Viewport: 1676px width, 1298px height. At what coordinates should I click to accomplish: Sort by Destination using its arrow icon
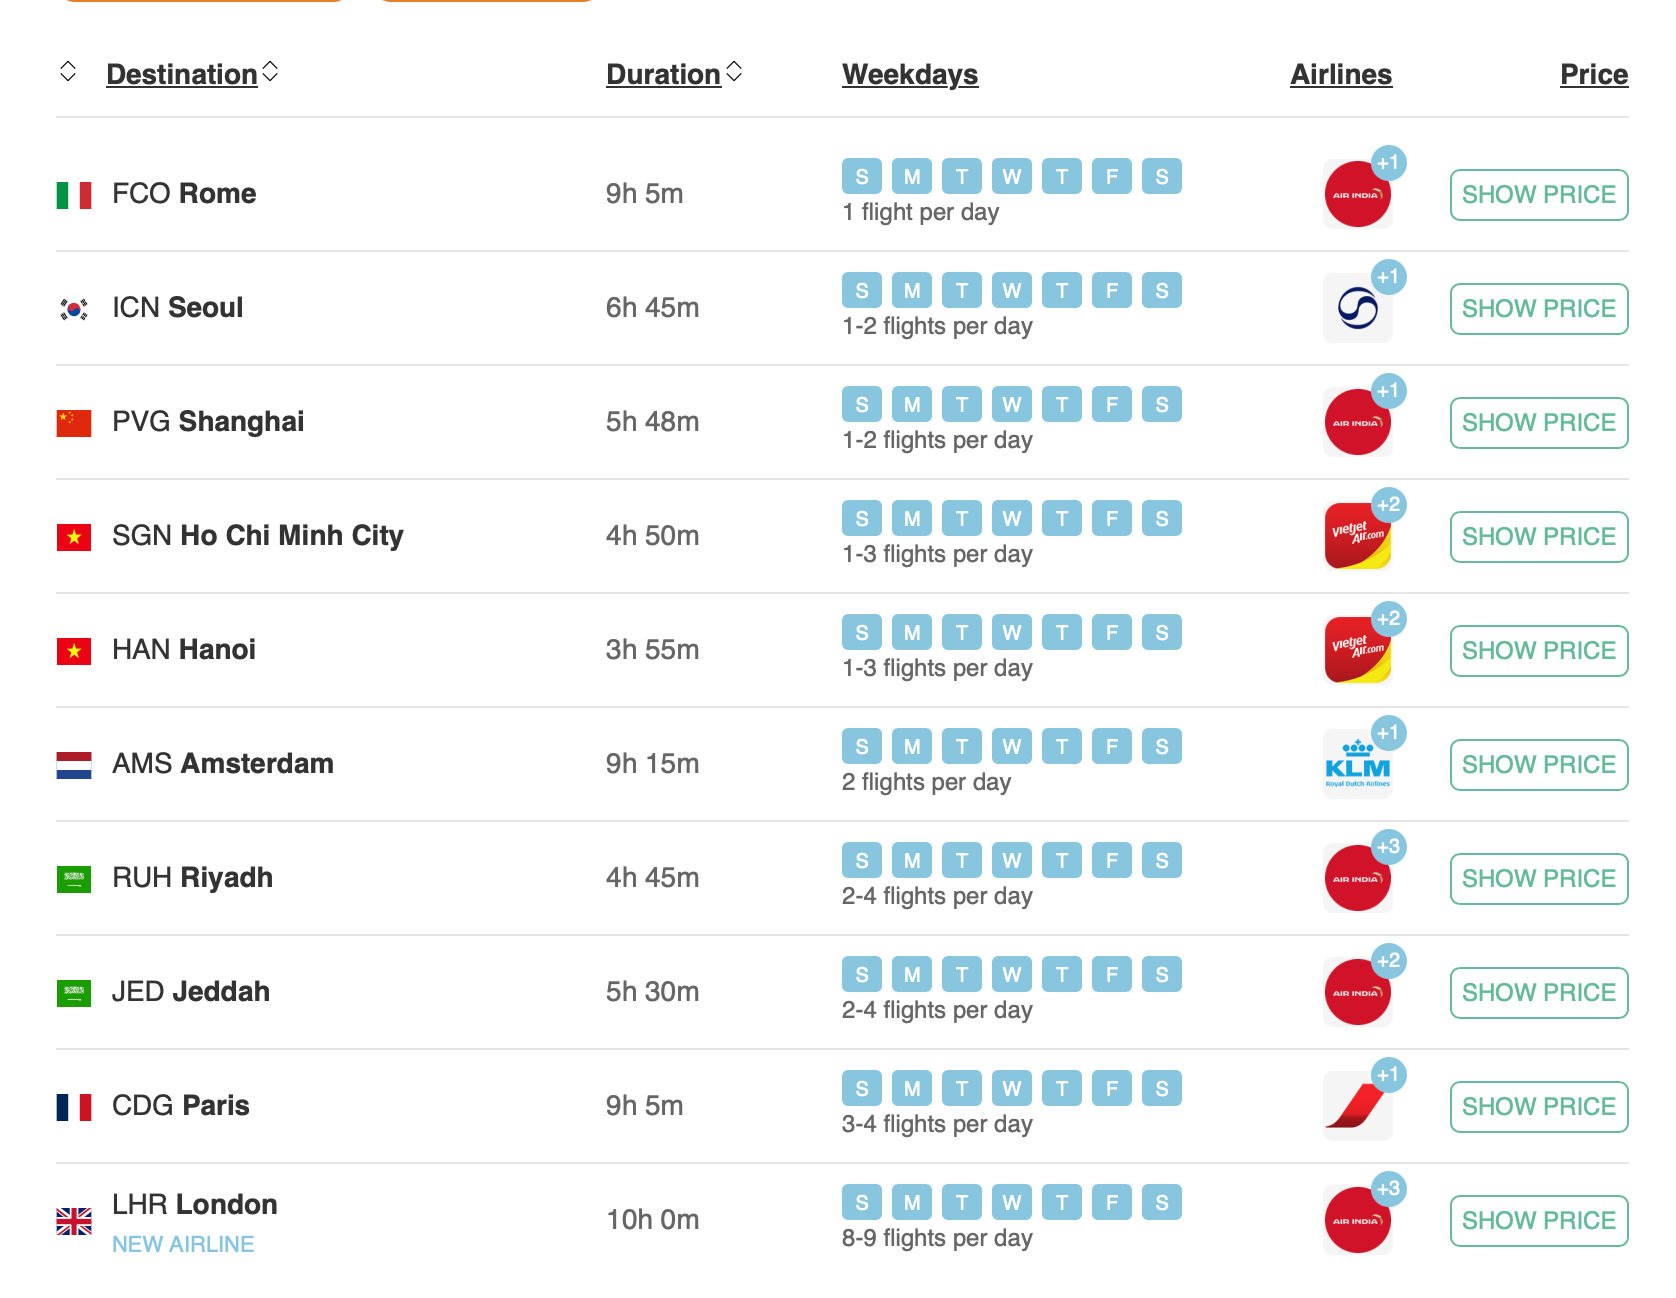[x=270, y=72]
